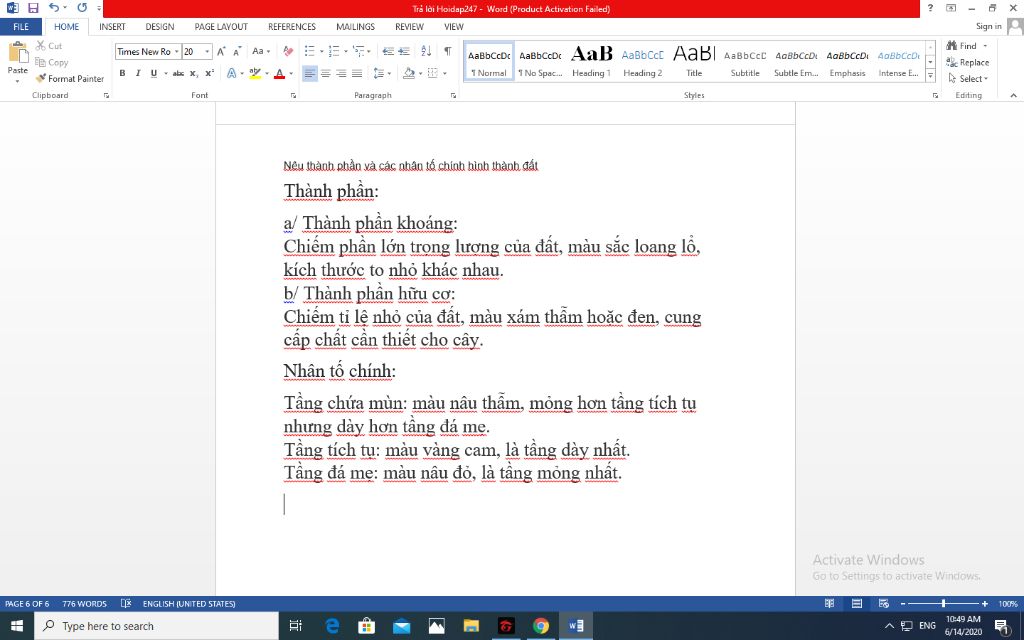Viewport: 1024px width, 640px height.
Task: Open the Borders dropdown arrow
Action: 445,73
